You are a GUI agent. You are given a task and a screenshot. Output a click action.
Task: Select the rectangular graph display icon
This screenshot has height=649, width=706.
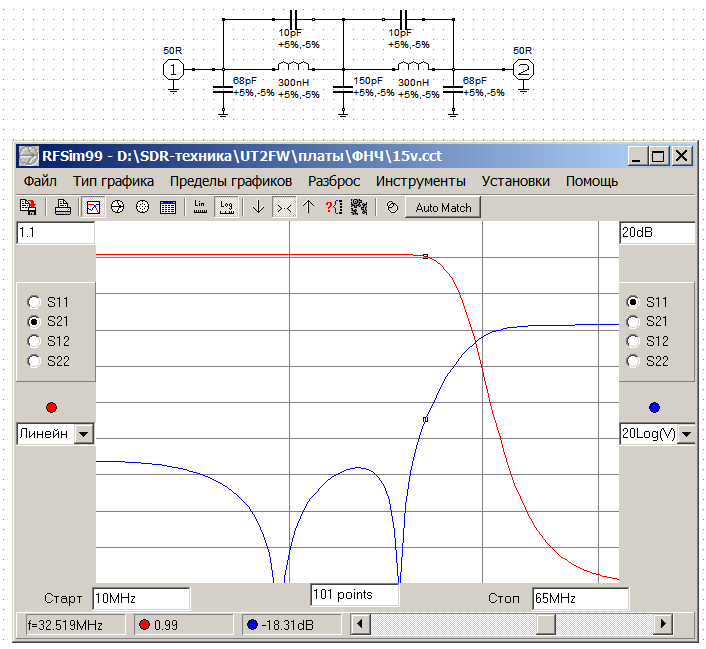click(x=93, y=207)
